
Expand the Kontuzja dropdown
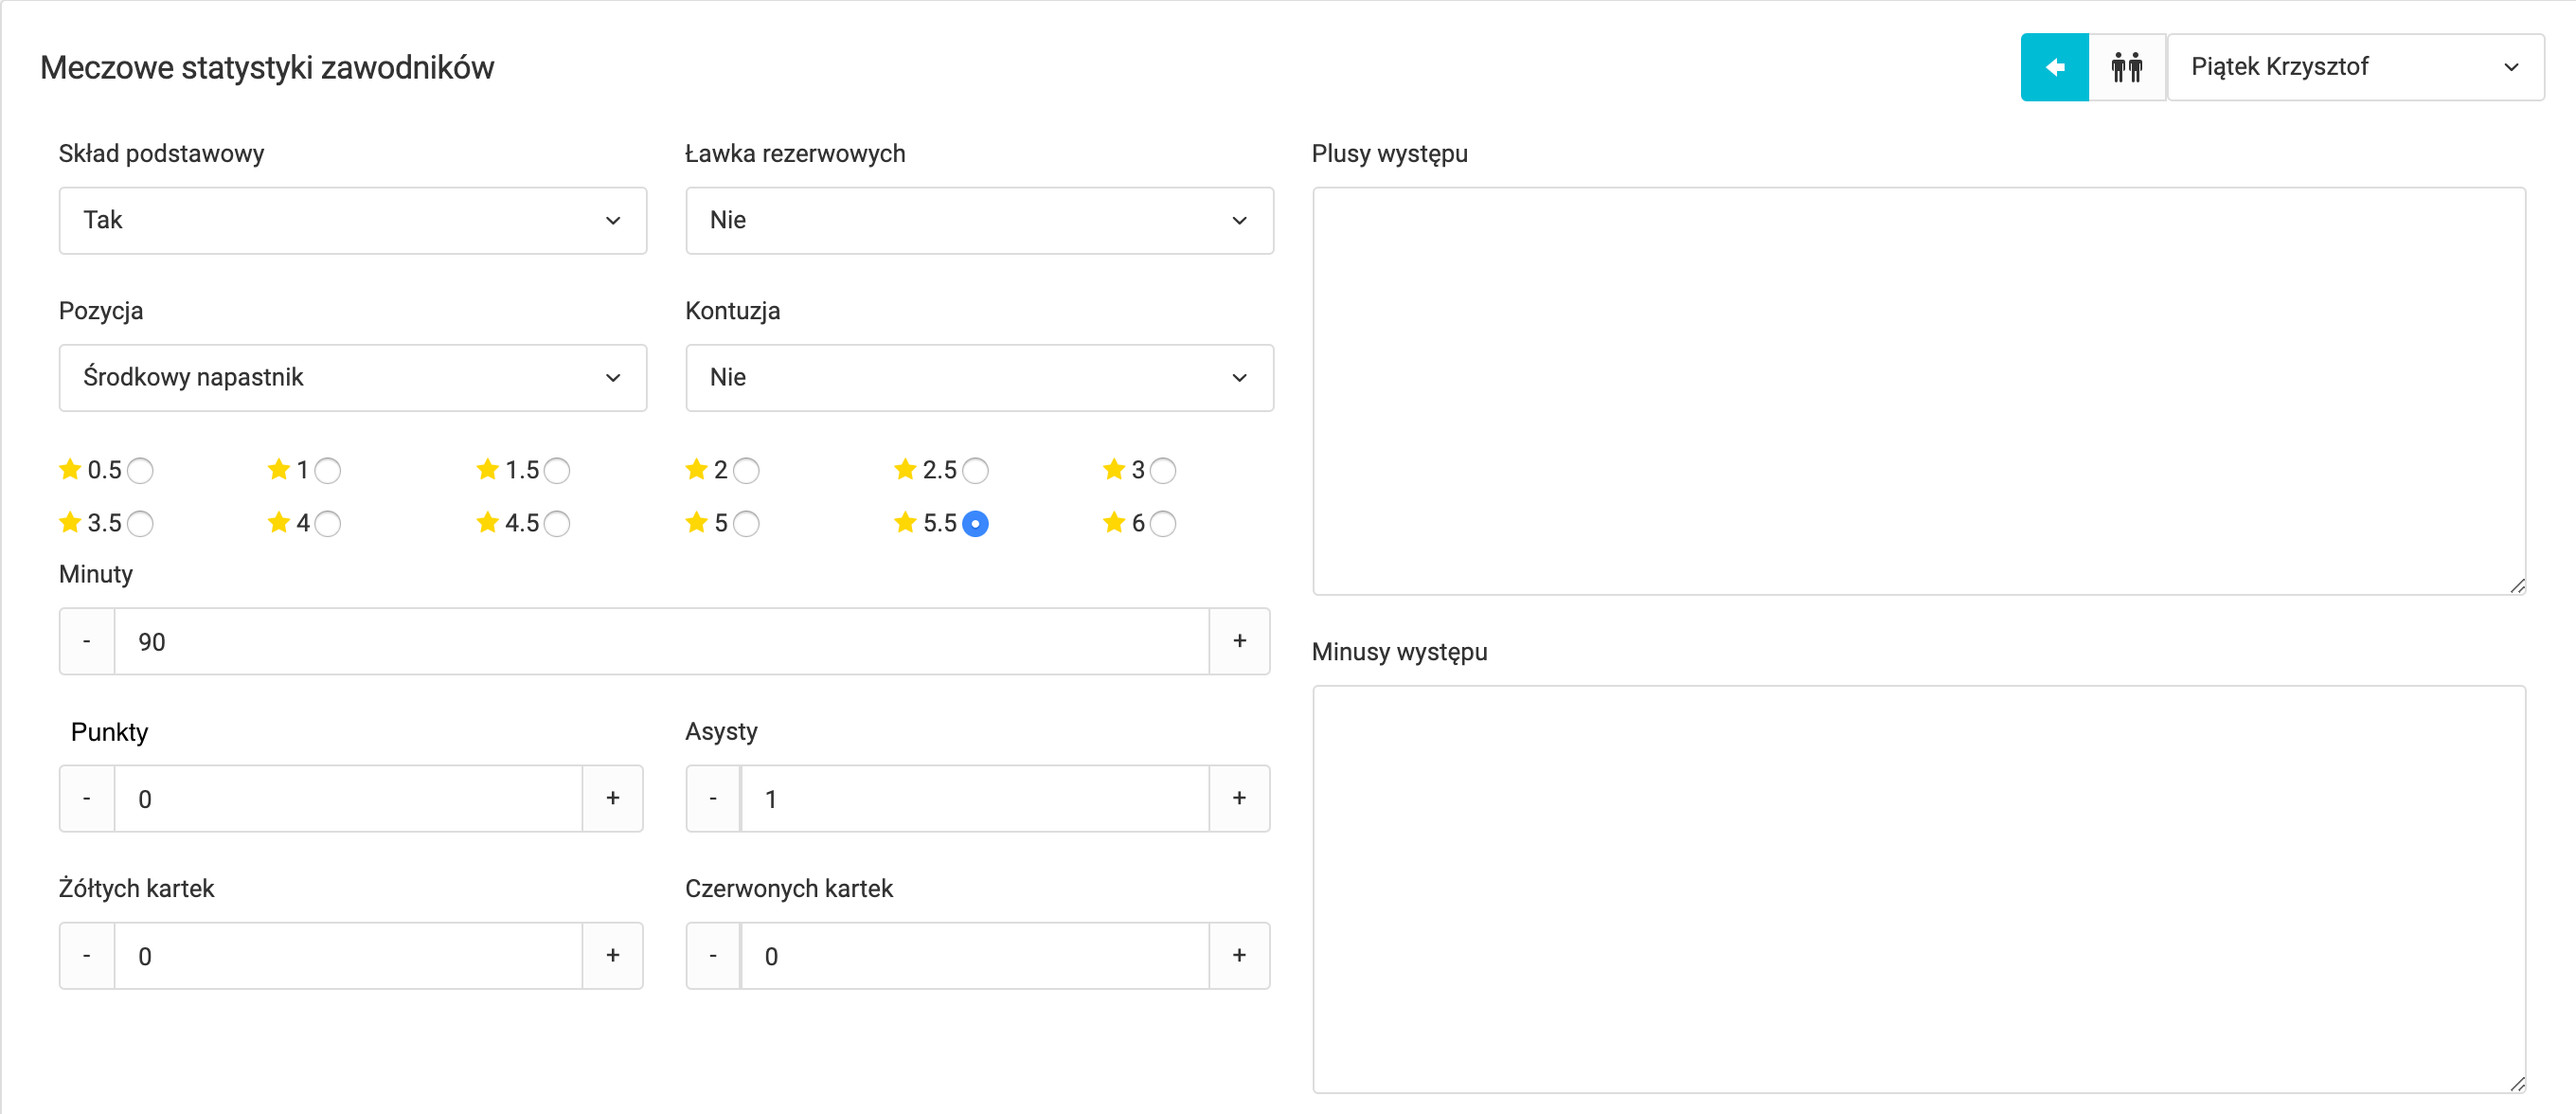pyautogui.click(x=978, y=377)
